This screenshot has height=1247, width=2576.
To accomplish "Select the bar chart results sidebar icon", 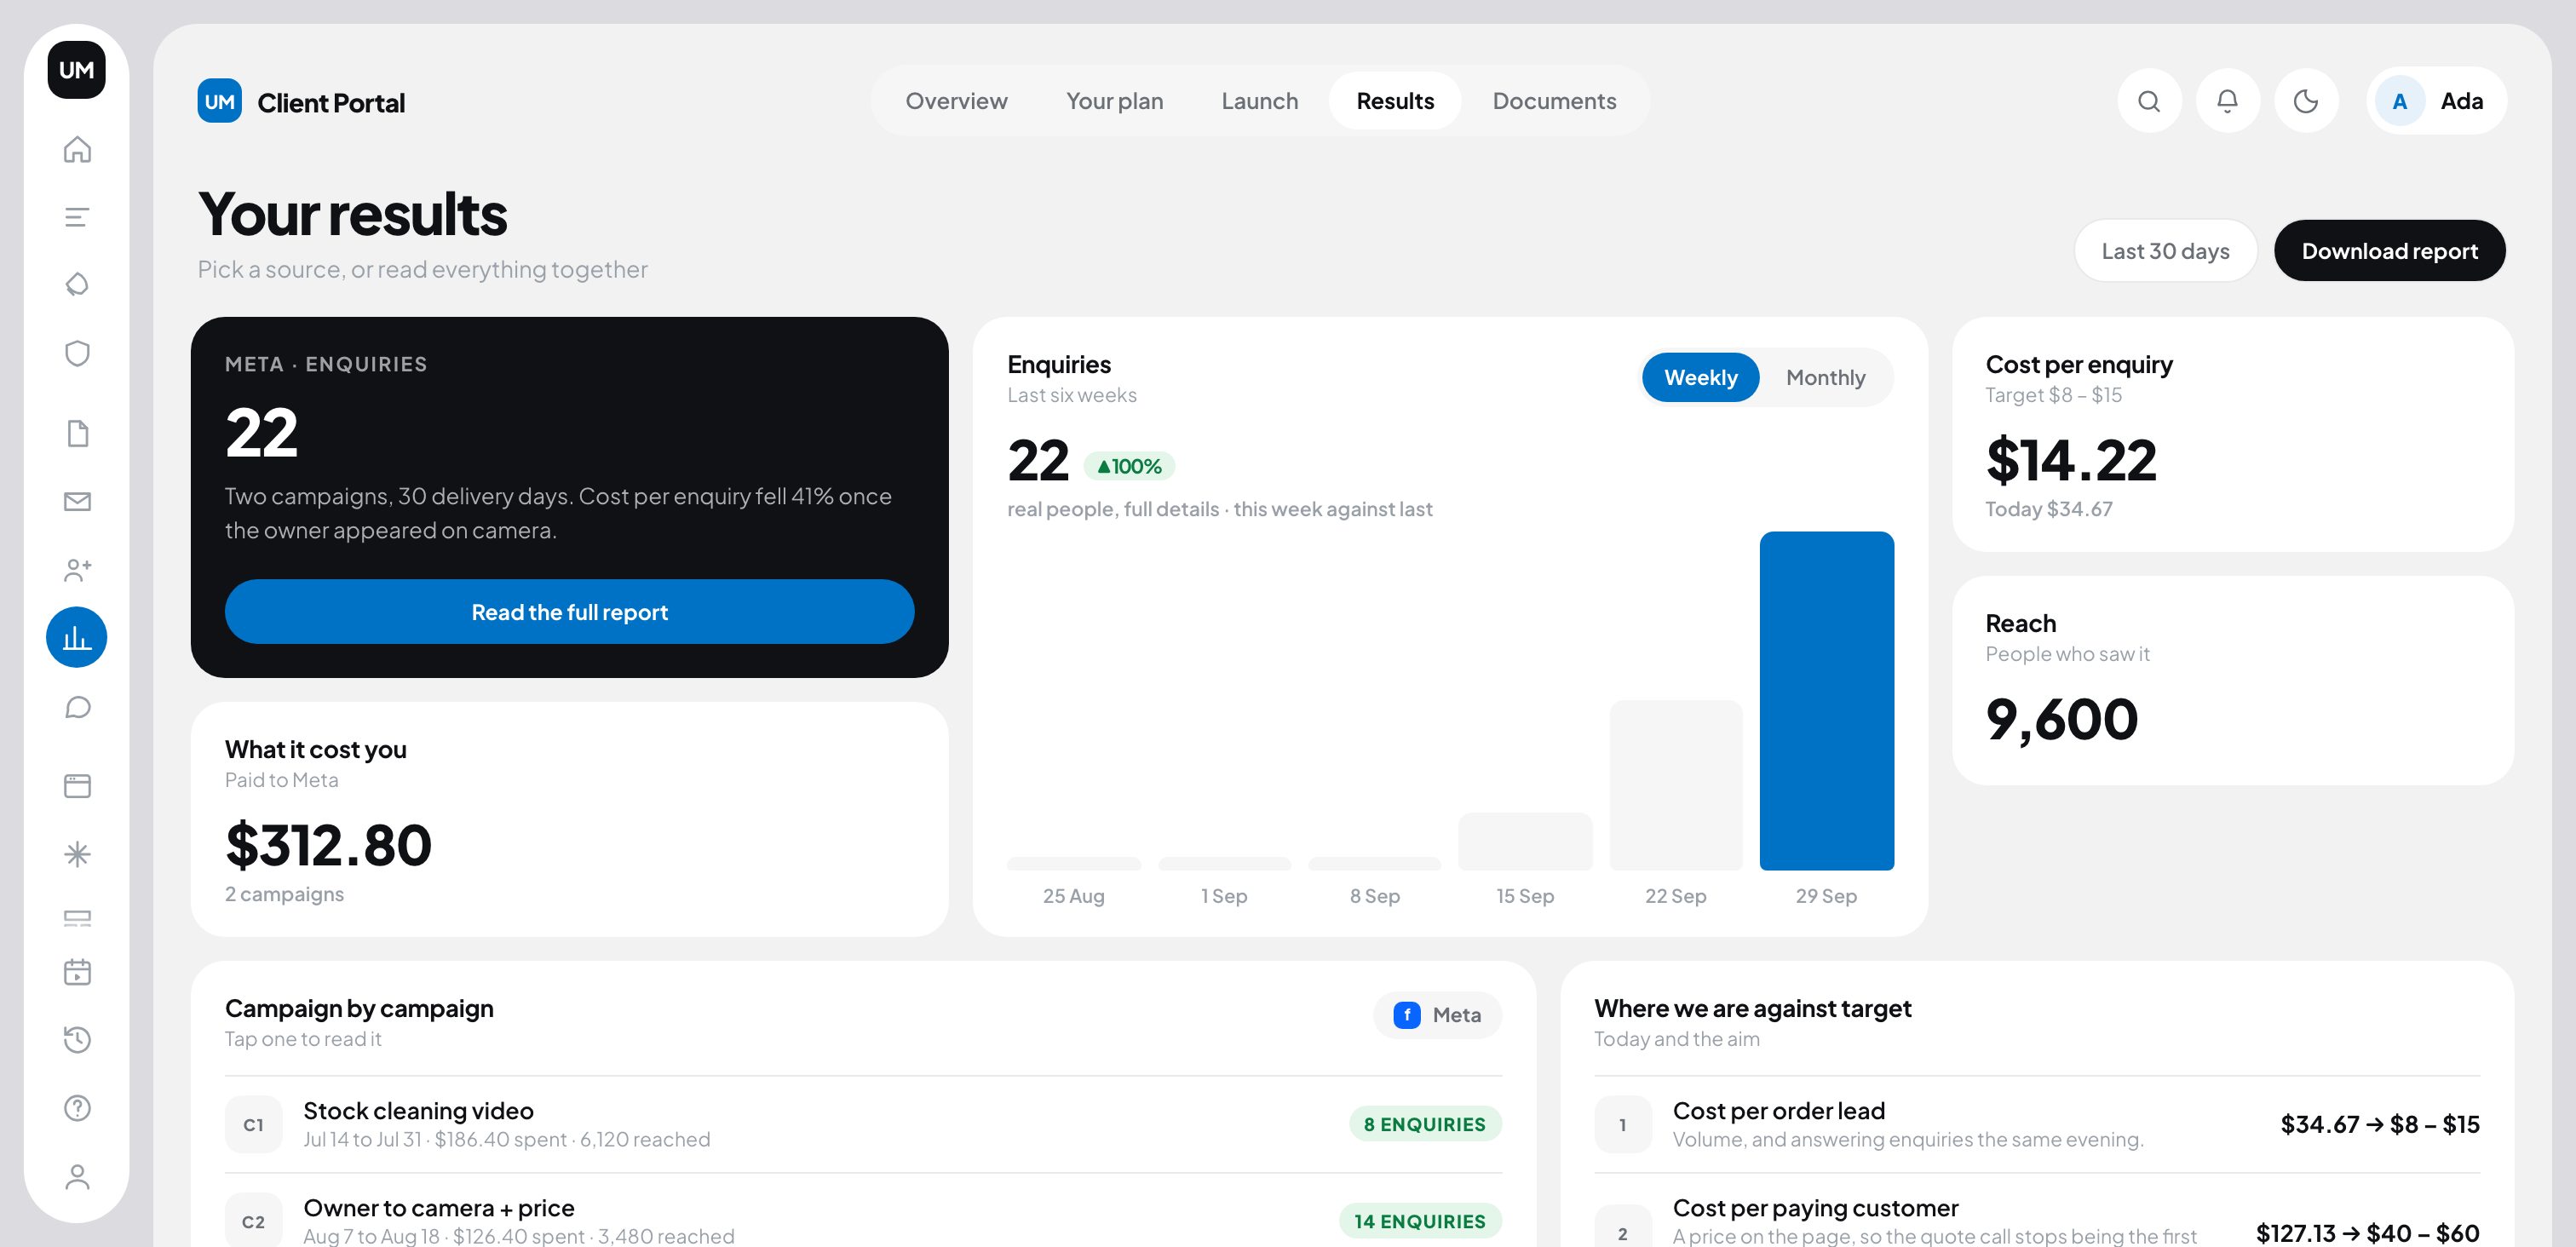I will (x=77, y=637).
